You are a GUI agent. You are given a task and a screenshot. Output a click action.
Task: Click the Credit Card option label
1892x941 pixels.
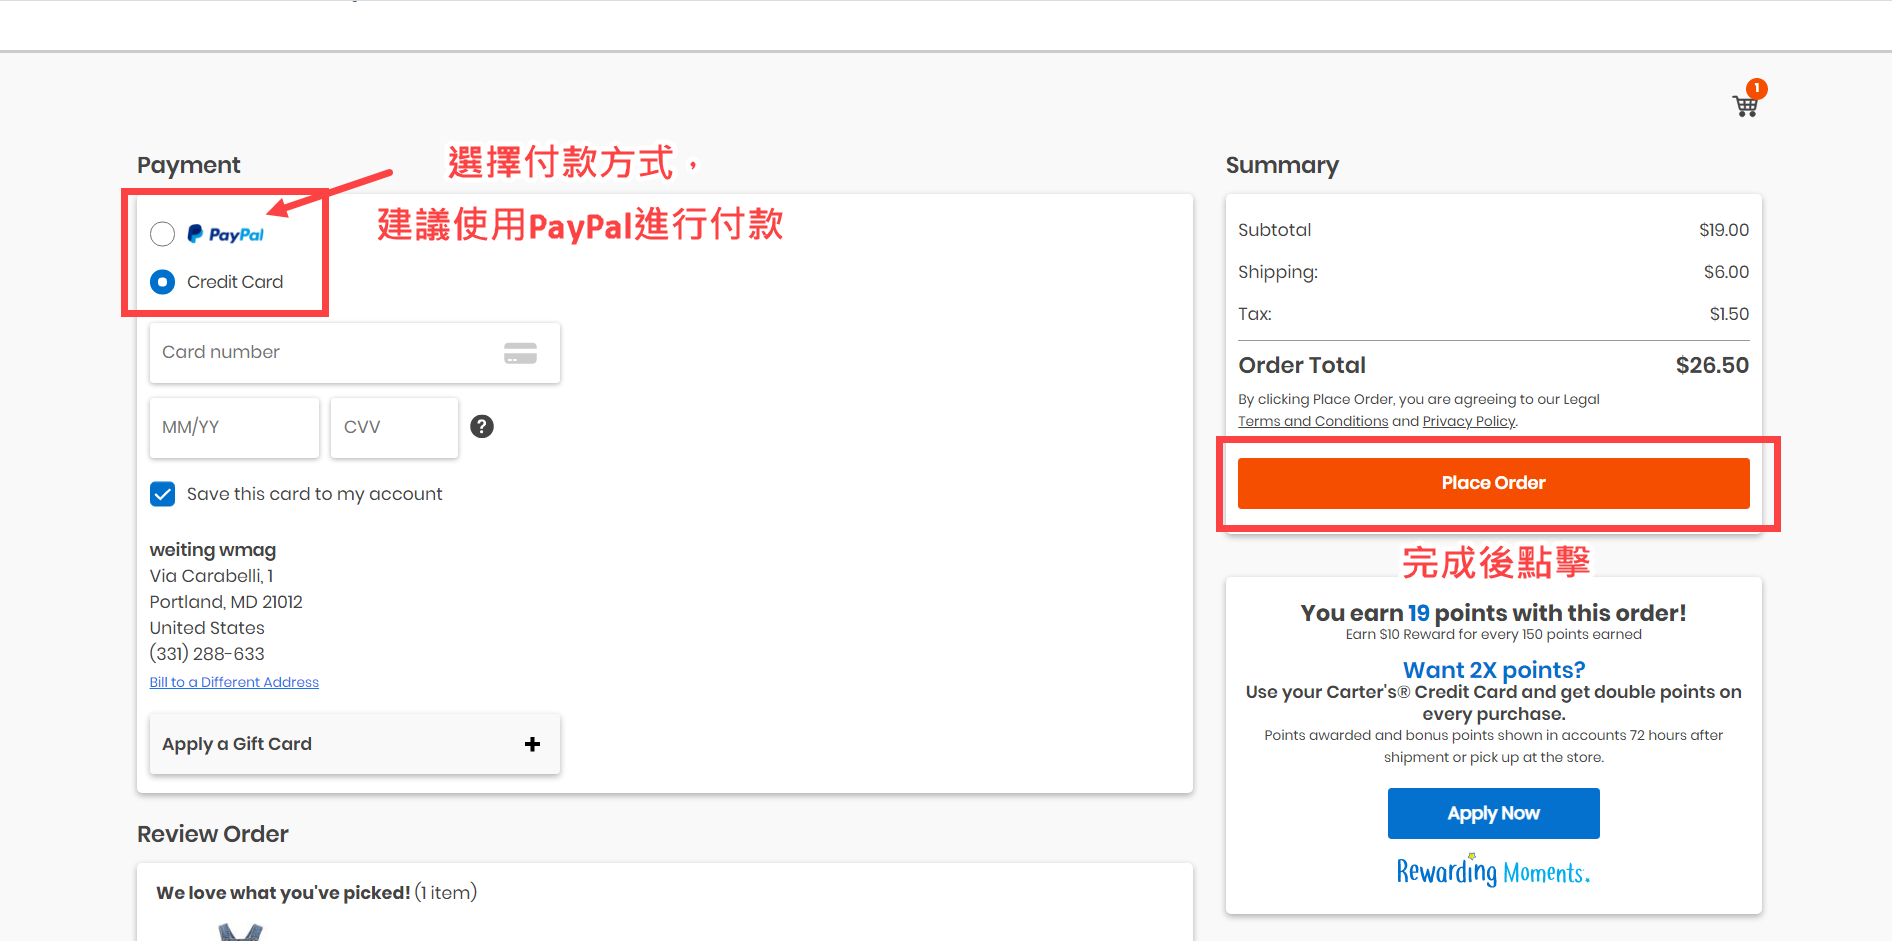[x=235, y=282]
